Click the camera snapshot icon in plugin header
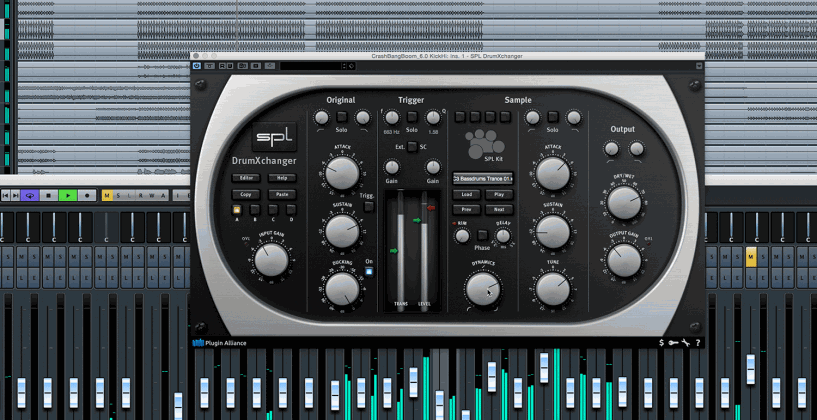This screenshot has width=817, height=420. coord(242,66)
